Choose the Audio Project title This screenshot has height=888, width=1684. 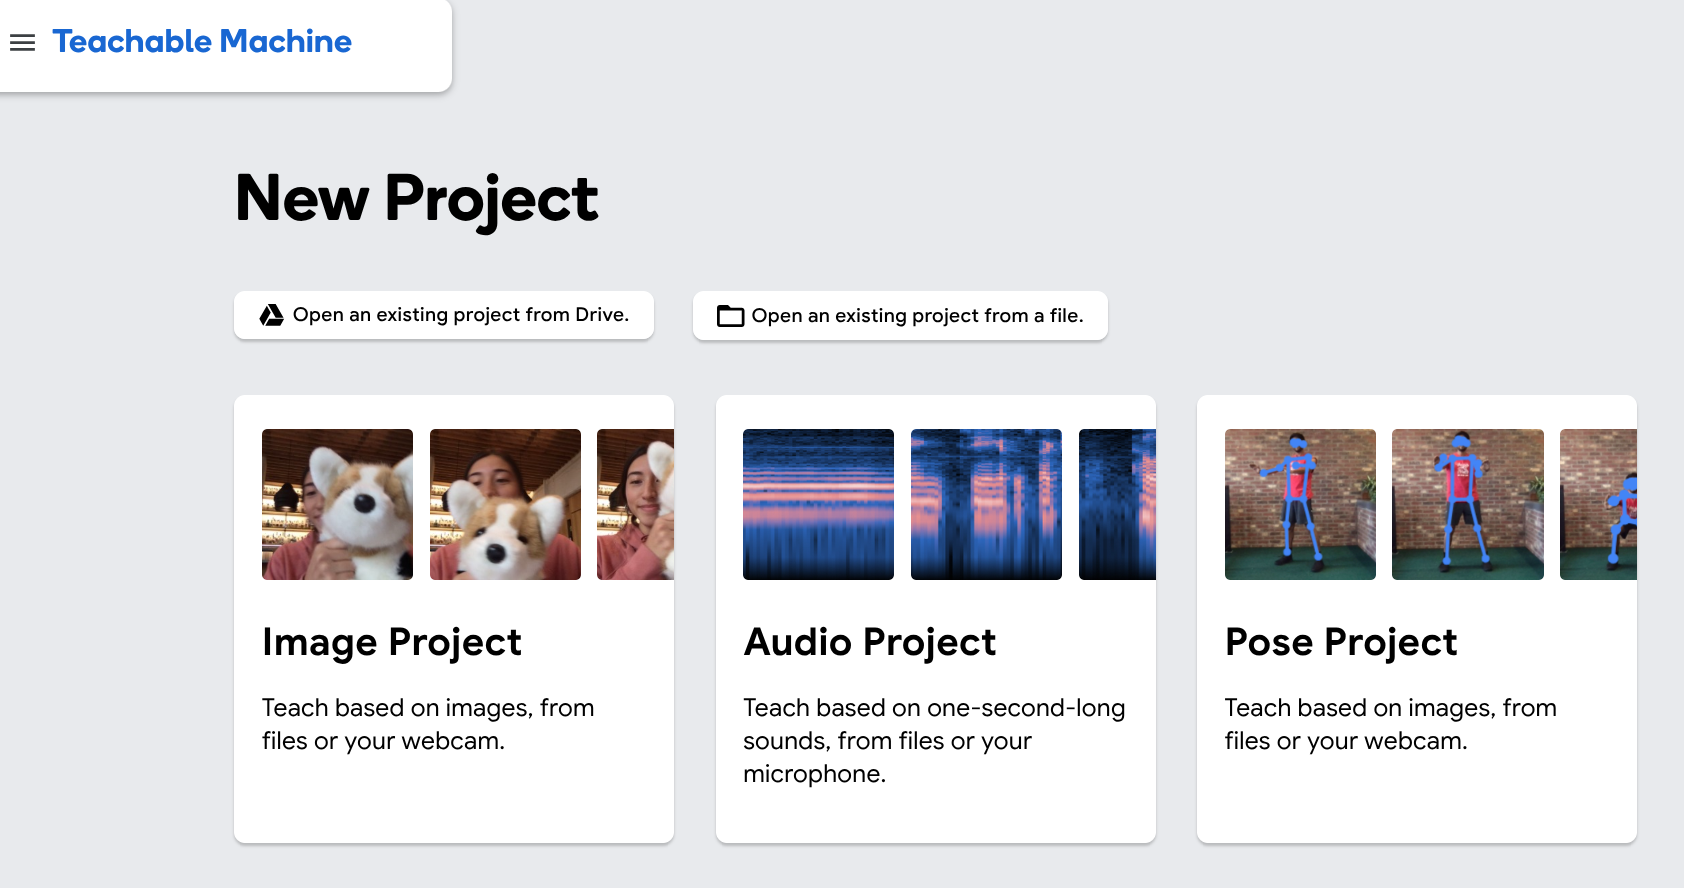[x=870, y=643]
